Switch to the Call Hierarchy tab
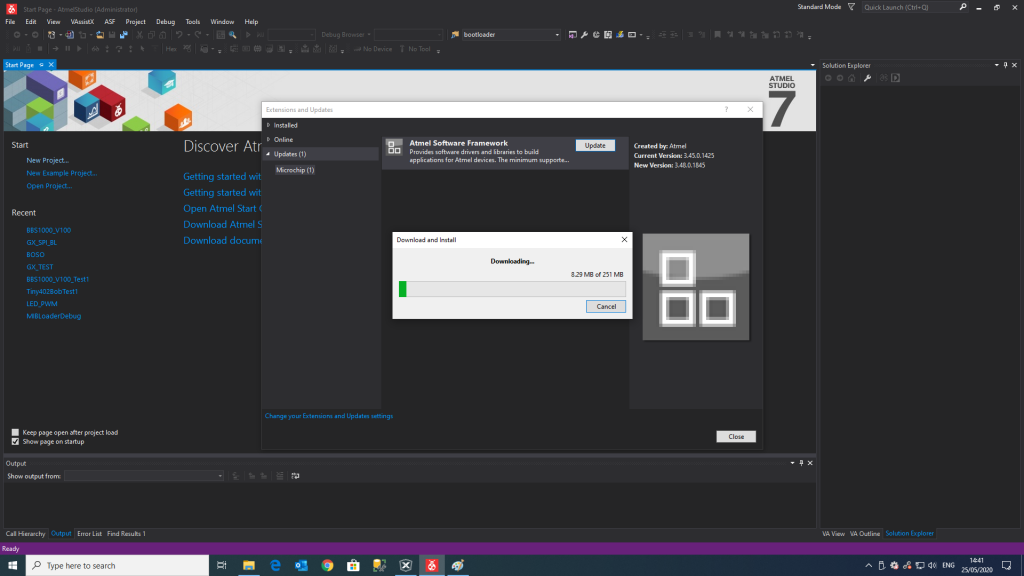Screen dimensions: 1024x576 [x=25, y=534]
